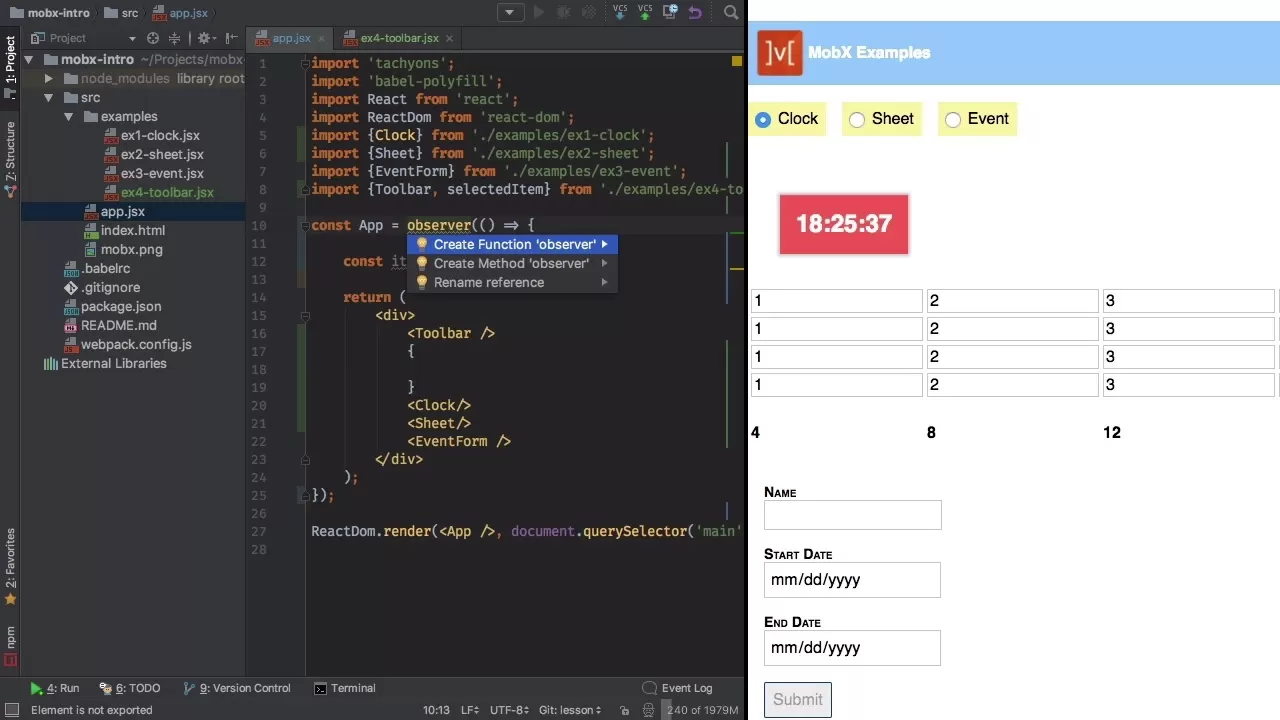This screenshot has width=1280, height=720.
Task: Click the scroll from source target icon
Action: (x=153, y=38)
